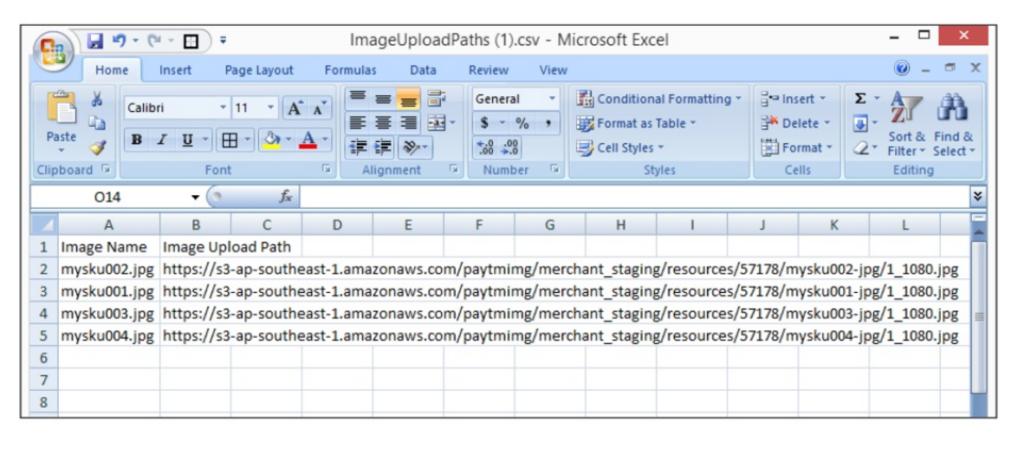Apply the Comma Style format
This screenshot has height=449, width=1024.
tap(548, 123)
